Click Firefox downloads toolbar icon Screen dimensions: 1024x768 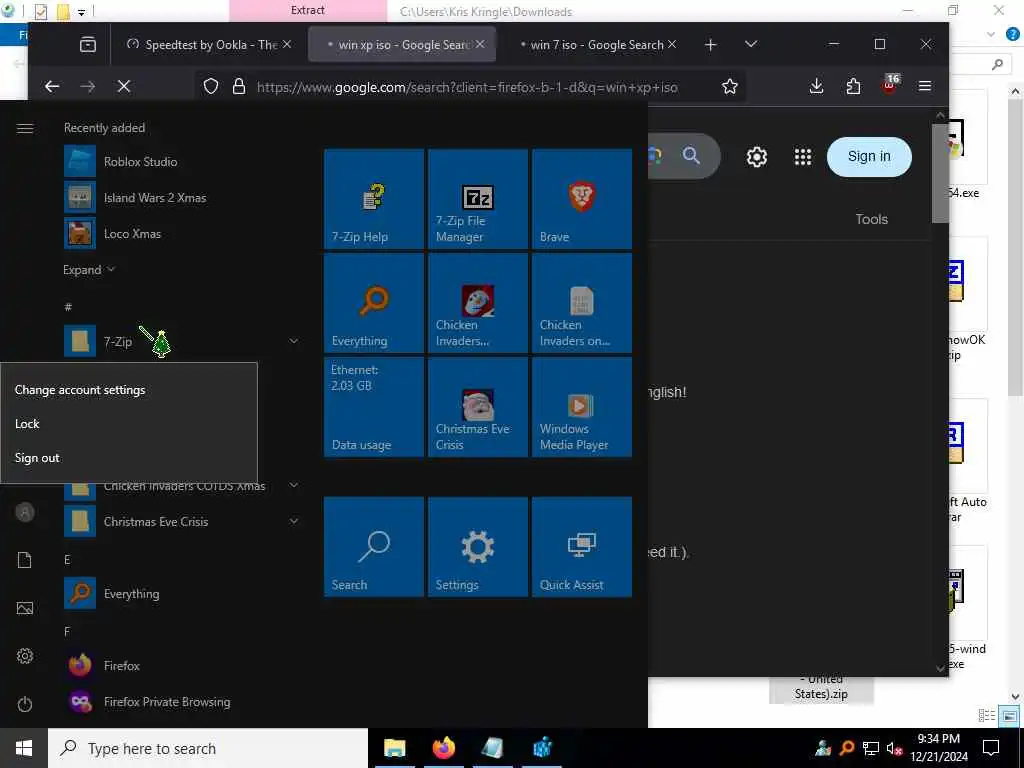pos(816,86)
